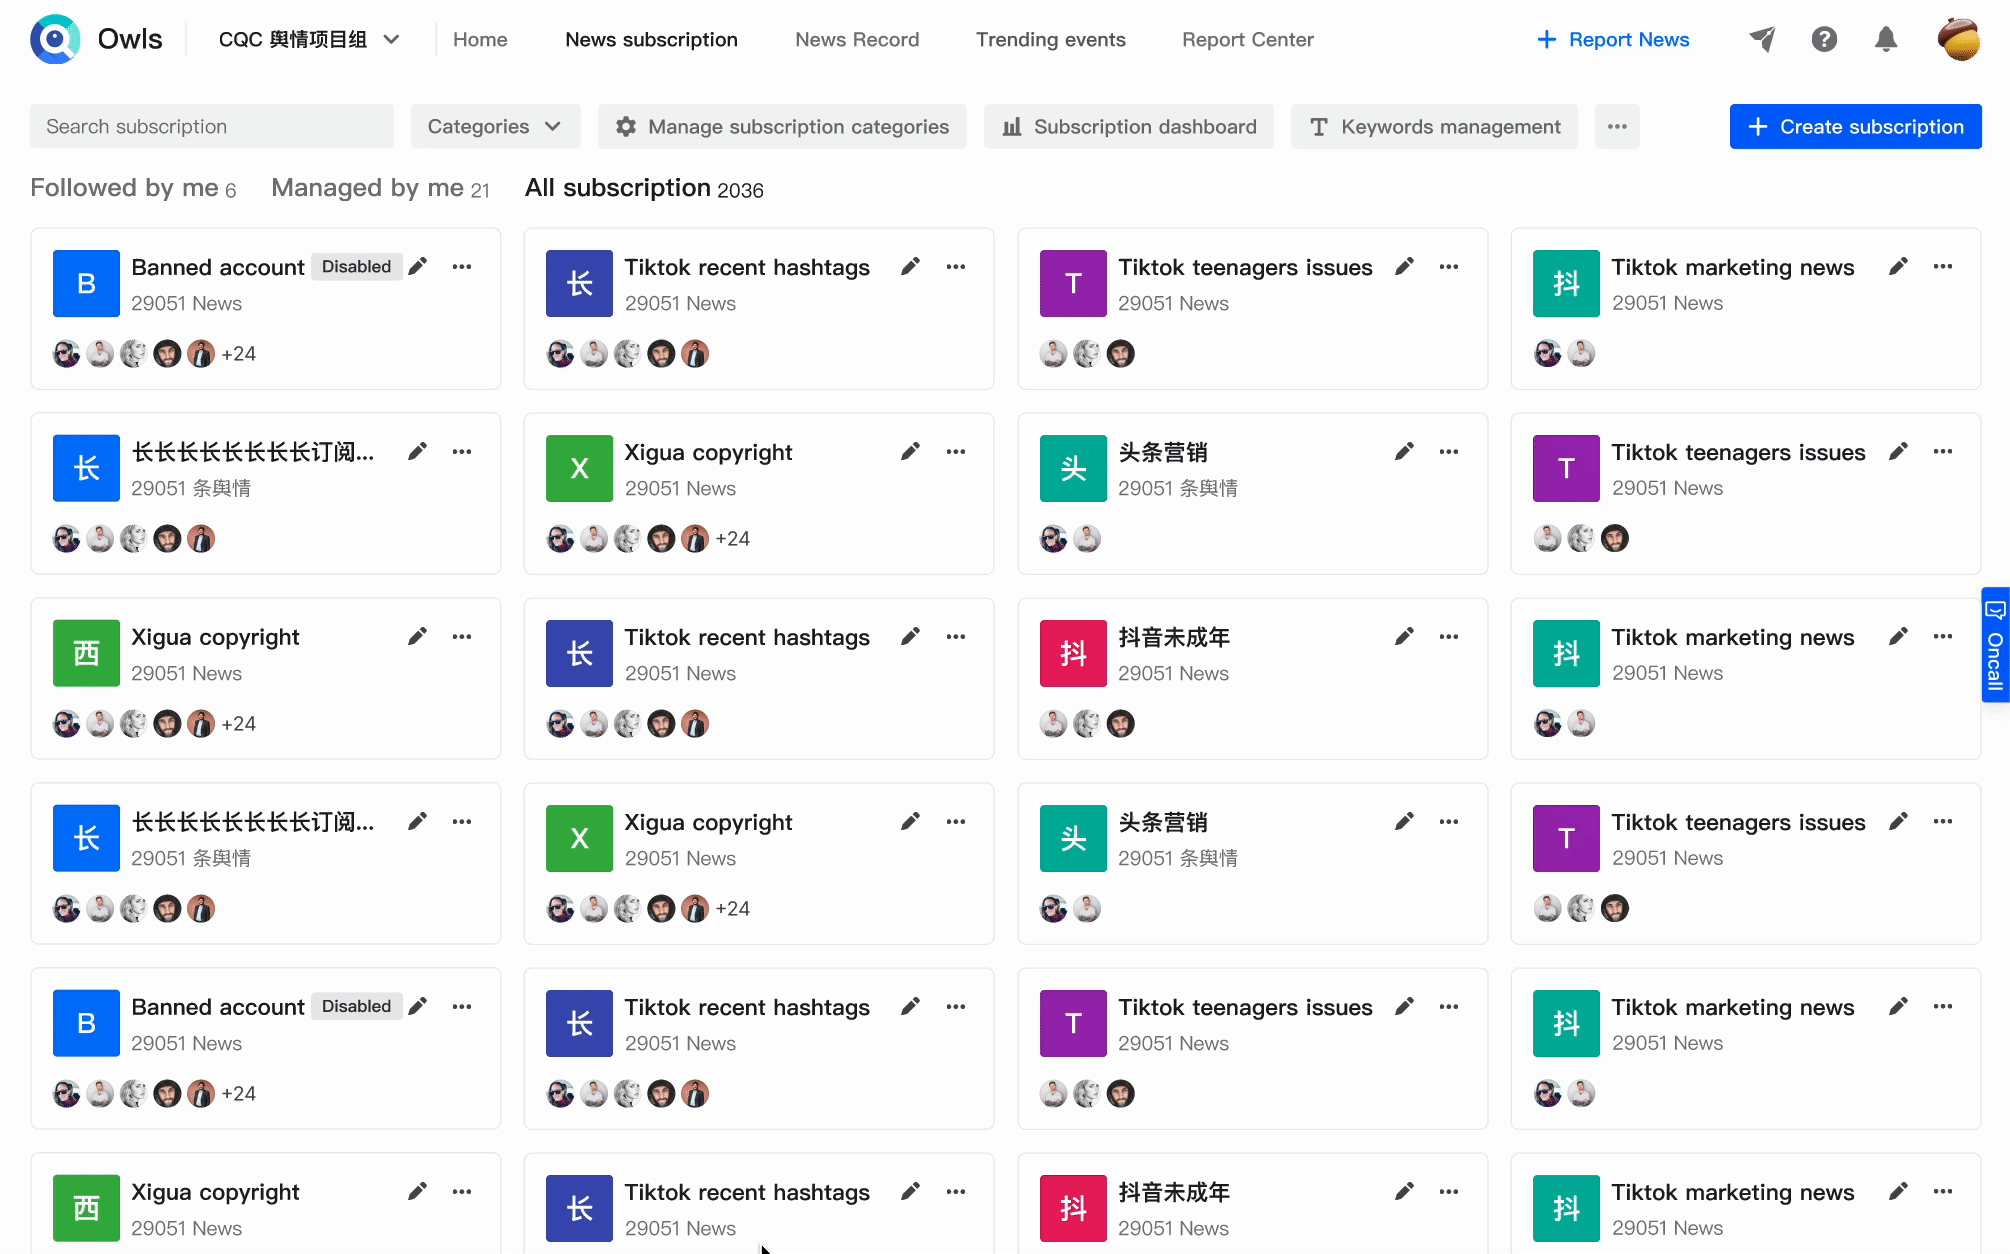Click the green 西 icon of upper Xigua copyright
Screen dimensions: 2010x1254
coord(86,653)
